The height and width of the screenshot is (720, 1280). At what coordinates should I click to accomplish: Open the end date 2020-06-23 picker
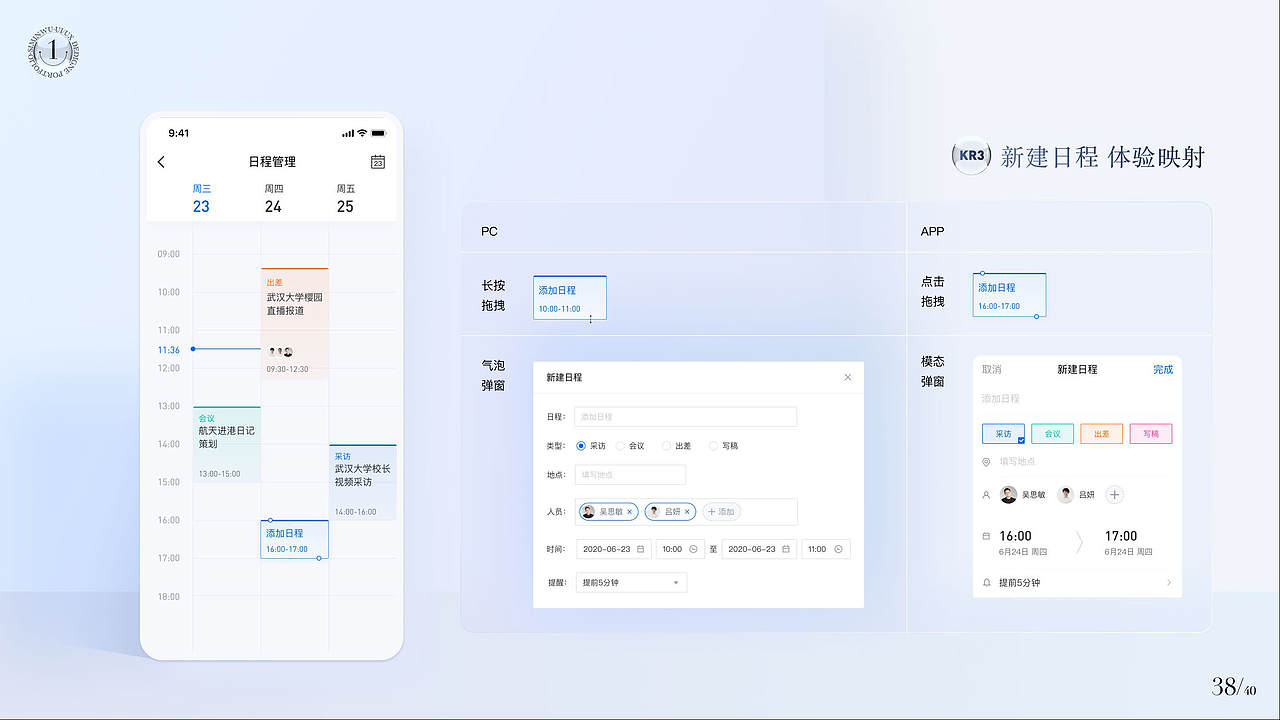[759, 549]
